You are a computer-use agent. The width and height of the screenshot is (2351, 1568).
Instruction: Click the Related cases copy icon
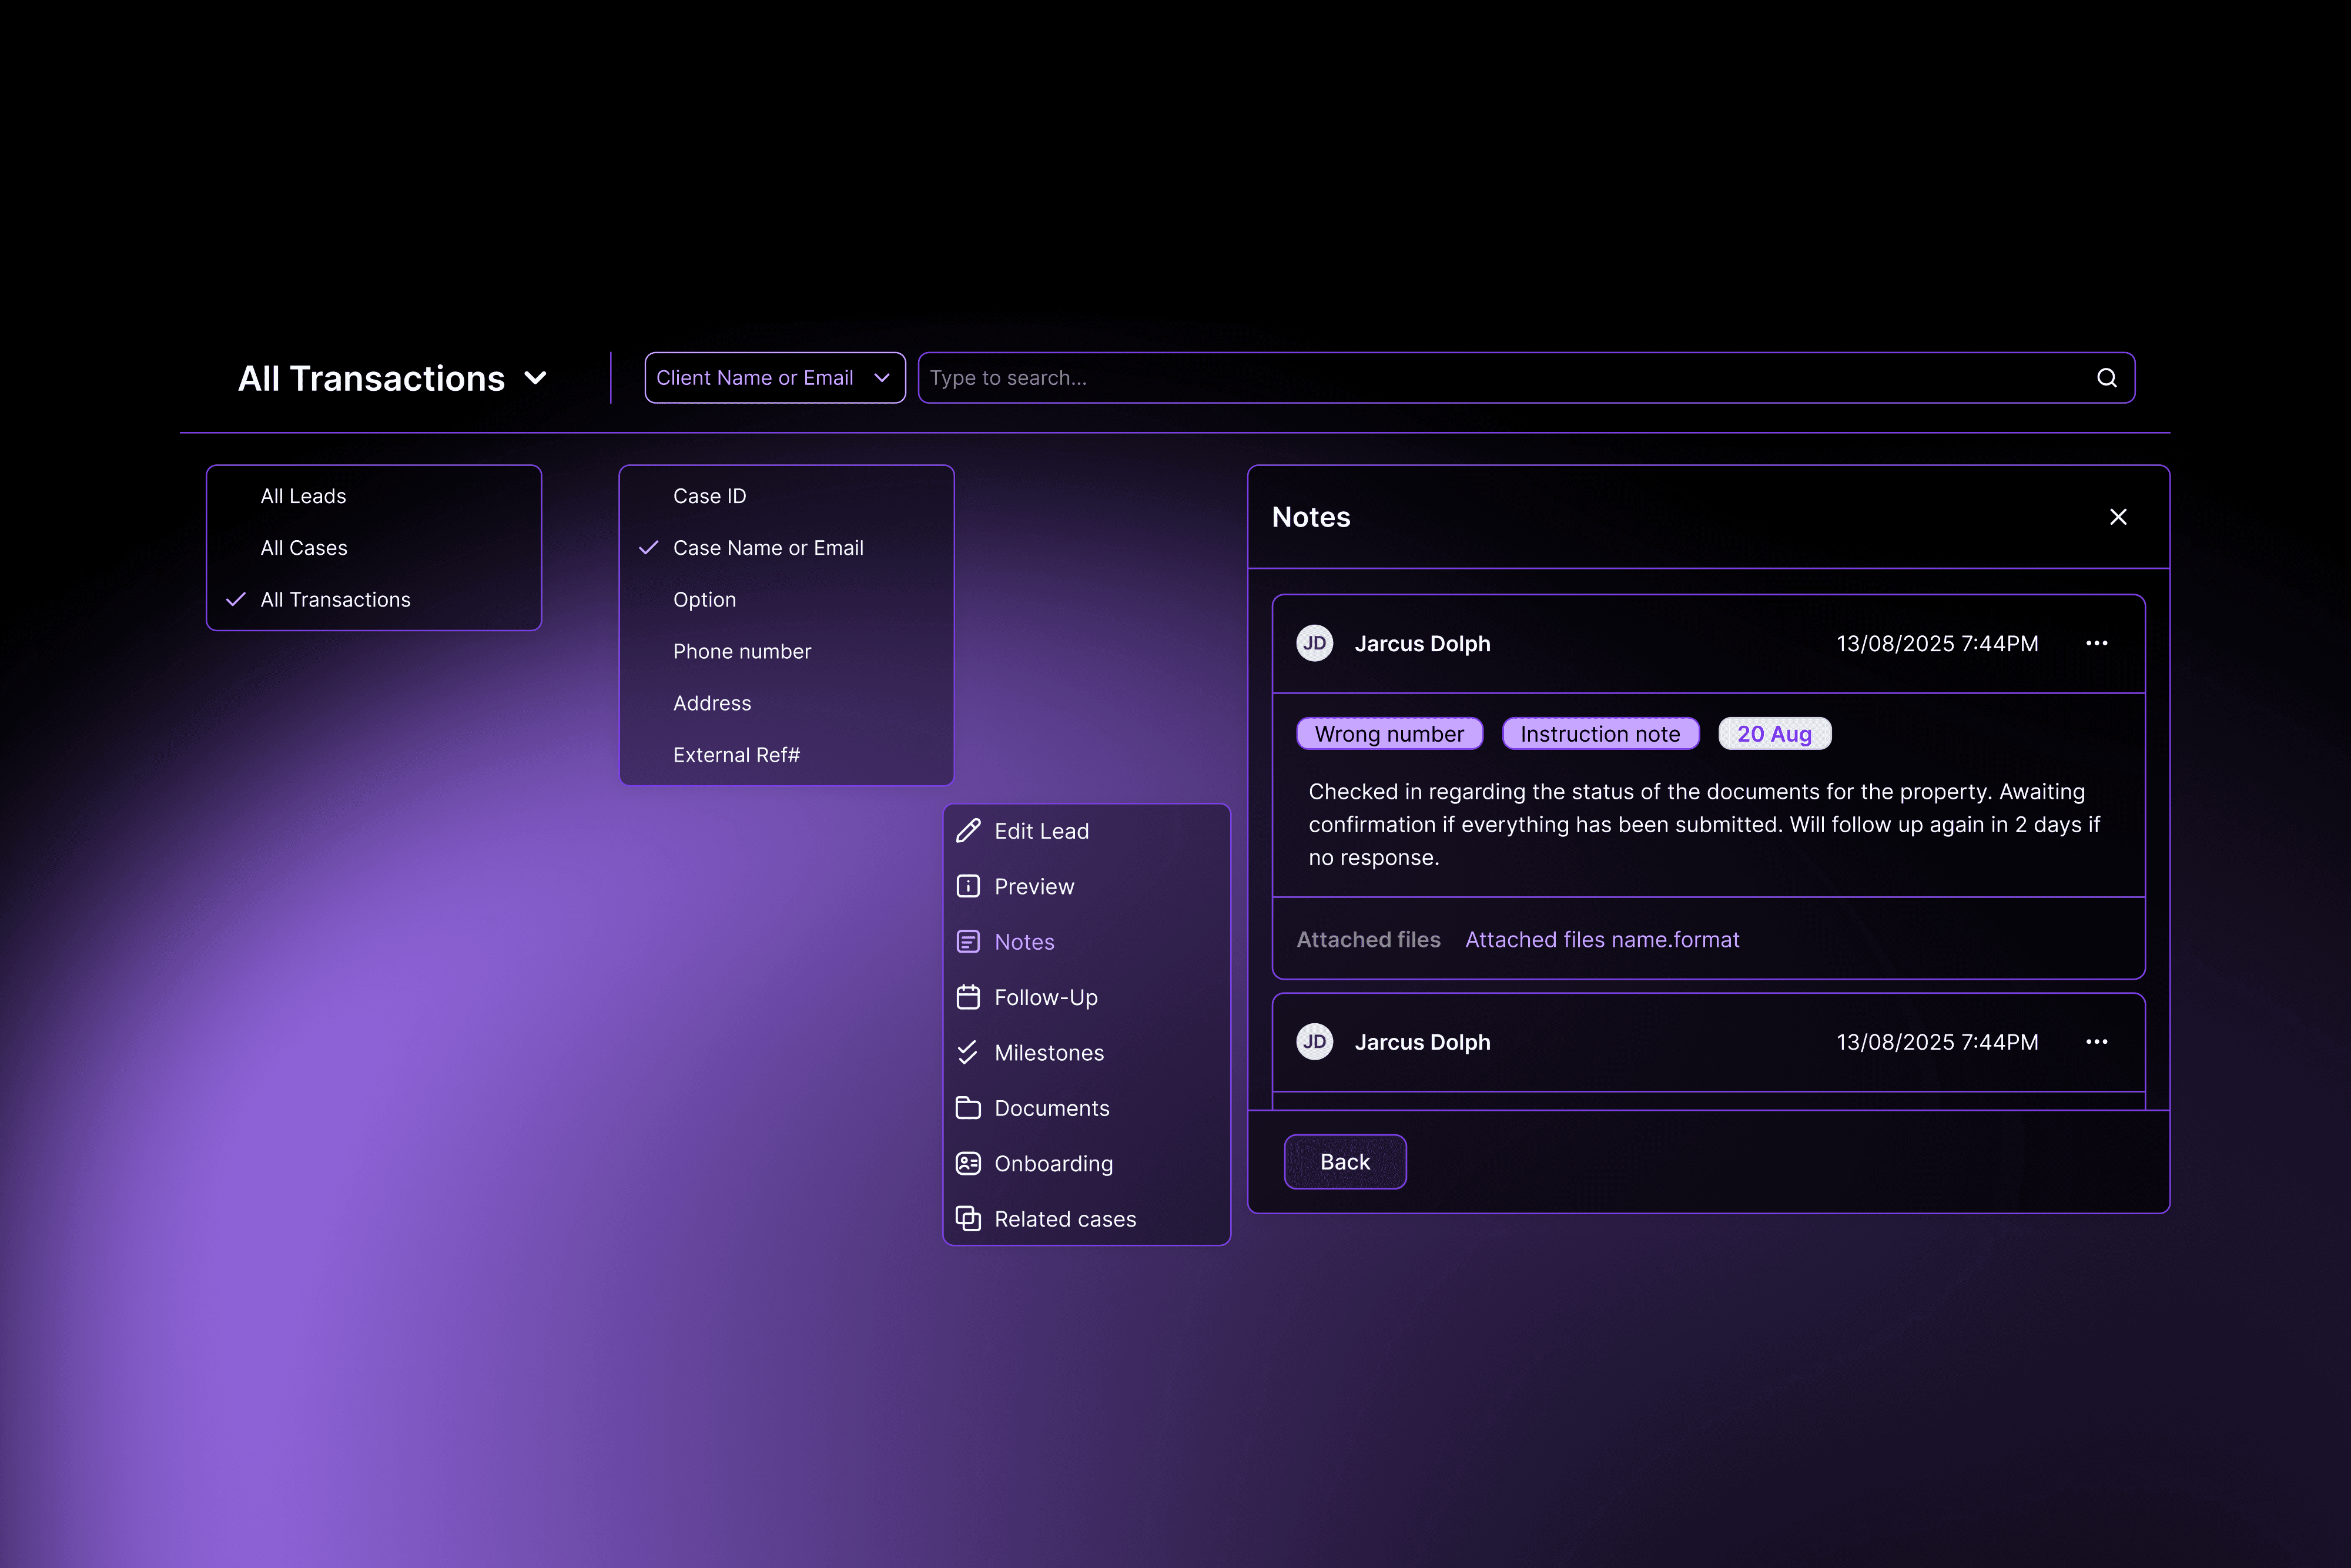point(968,1218)
